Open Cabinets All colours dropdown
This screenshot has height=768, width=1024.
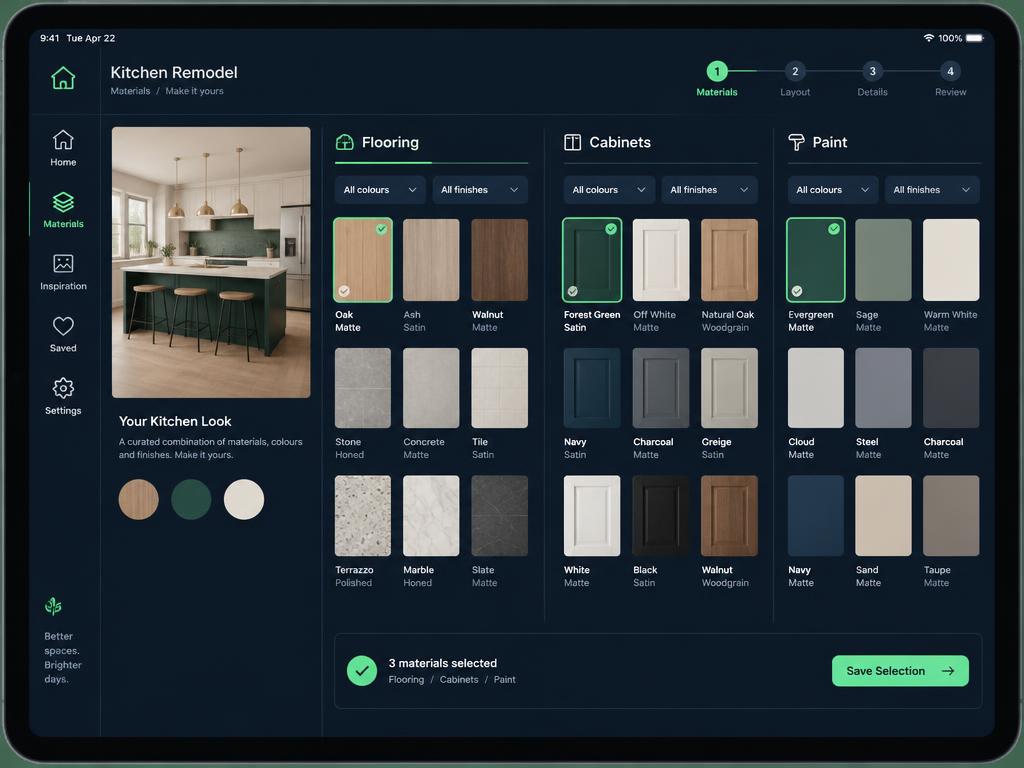[x=609, y=189]
